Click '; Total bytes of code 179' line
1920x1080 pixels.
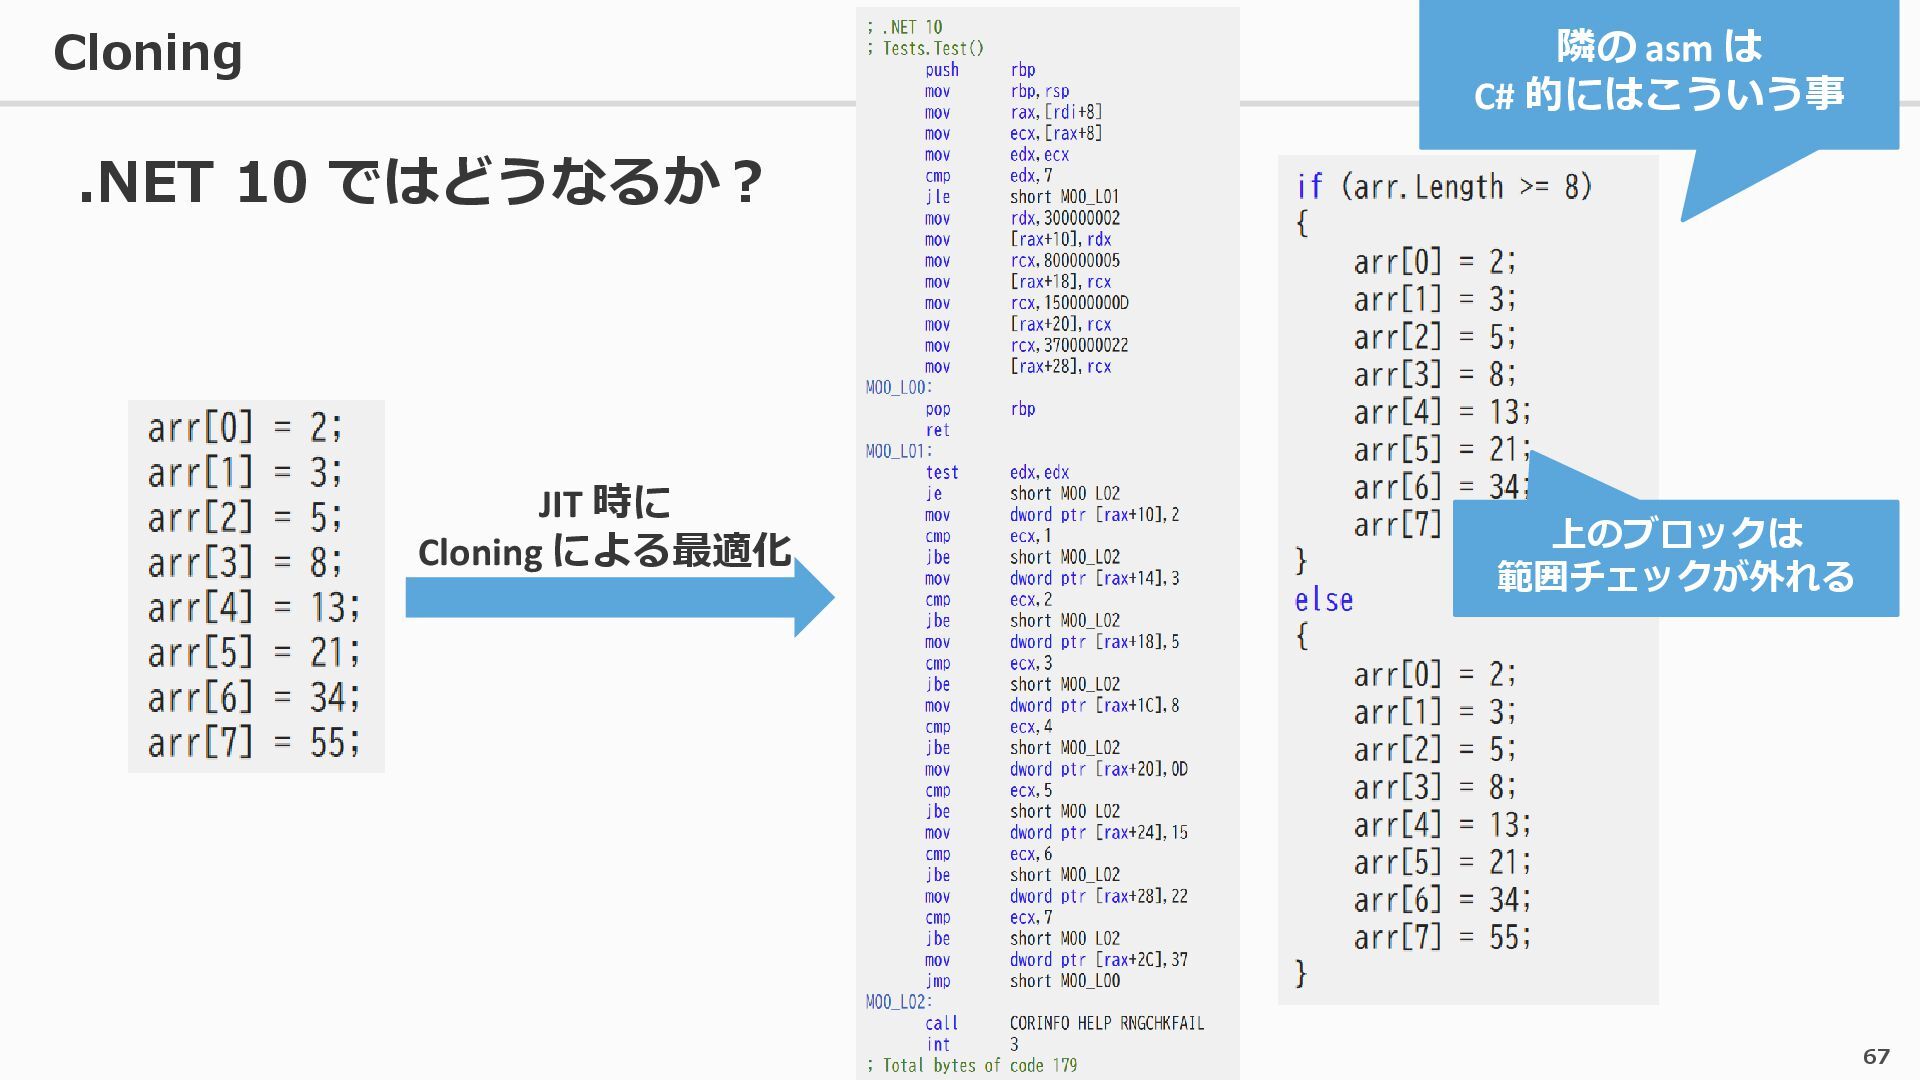[972, 1065]
